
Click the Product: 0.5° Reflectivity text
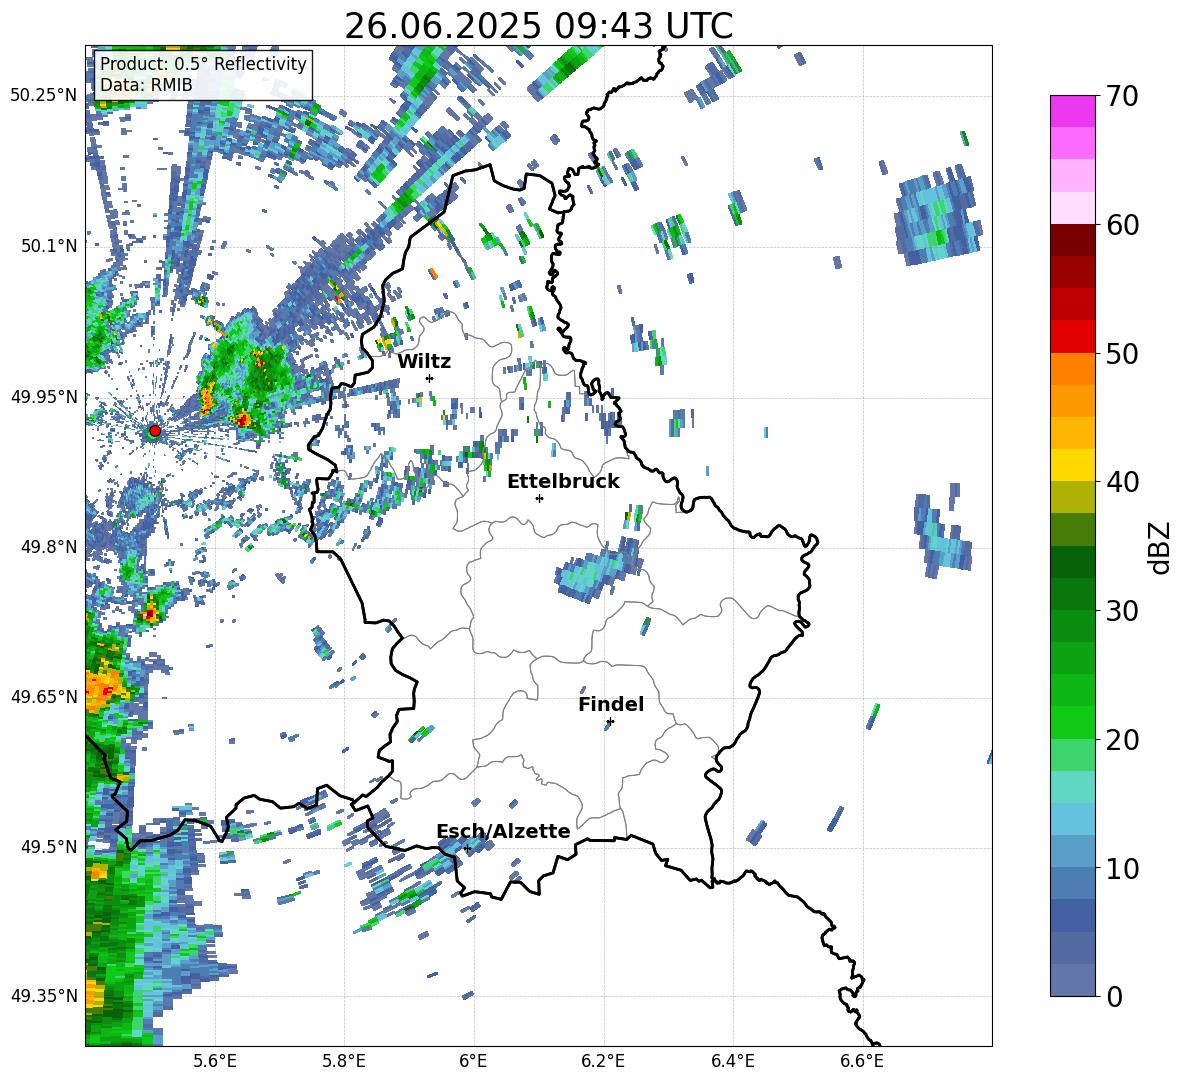click(x=203, y=63)
